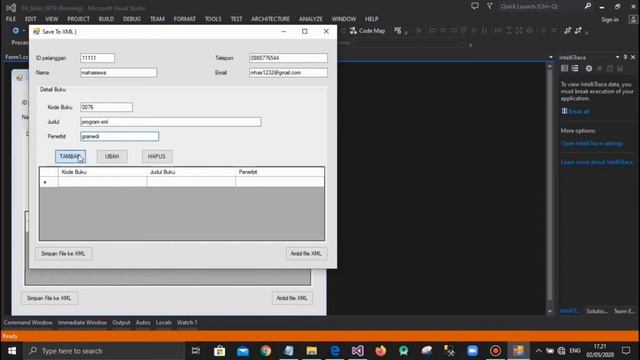
Task: Click the UBAH button
Action: (112, 156)
